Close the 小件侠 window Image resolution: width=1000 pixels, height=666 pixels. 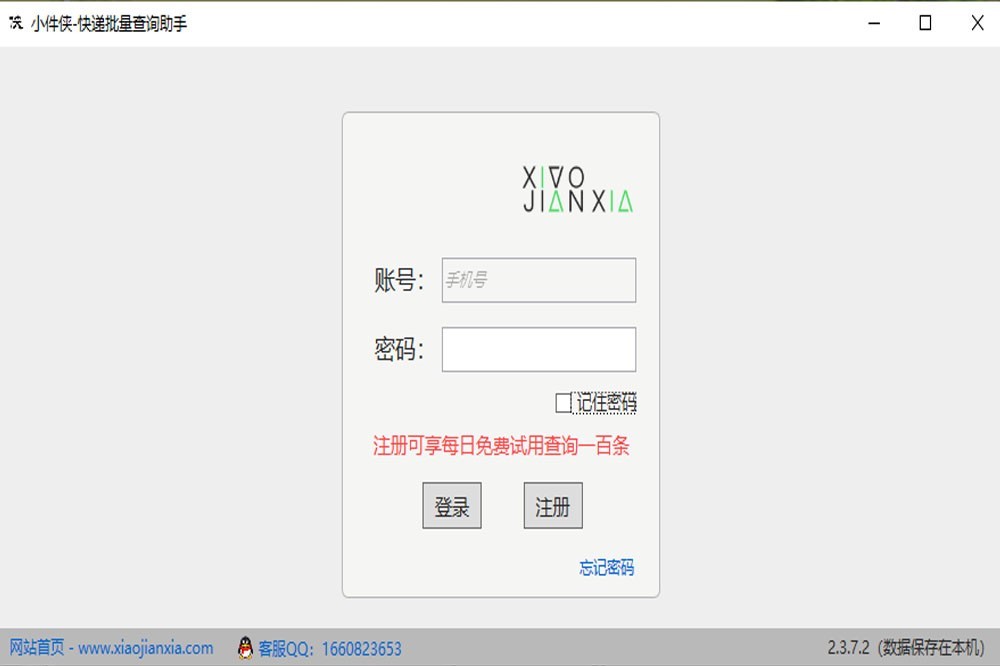coord(977,23)
